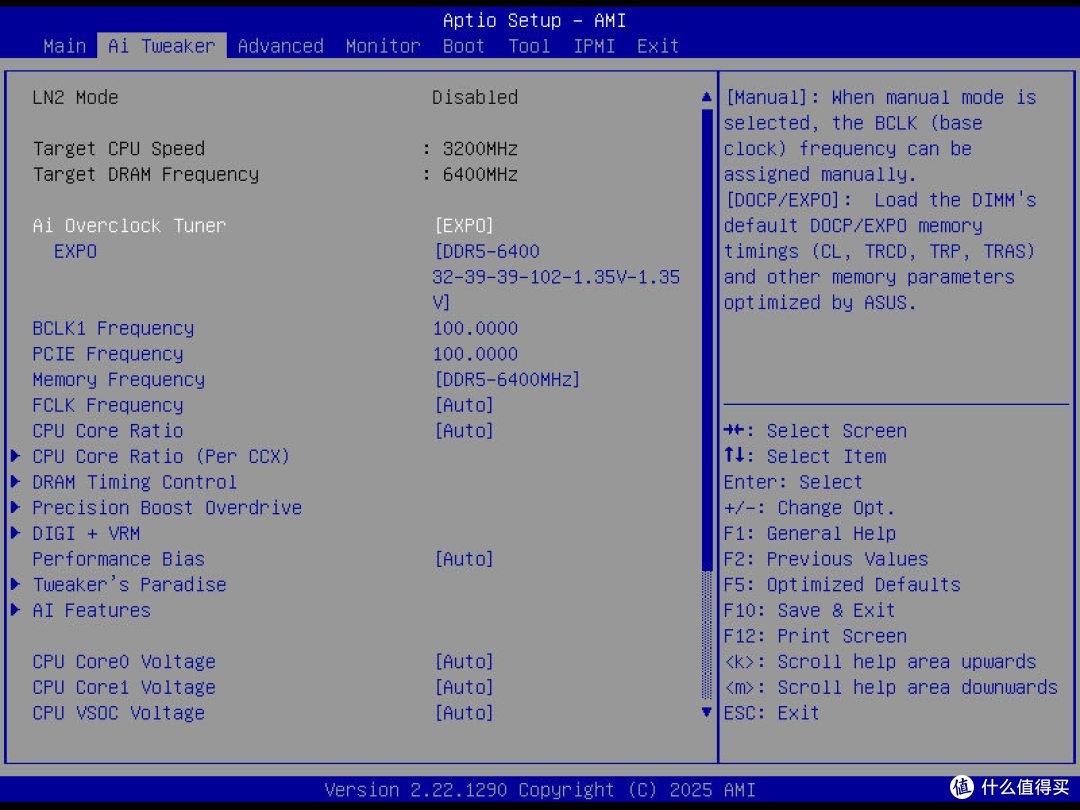The width and height of the screenshot is (1080, 810).
Task: Click the Version 2.22.1290 copyright text
Action: point(540,789)
